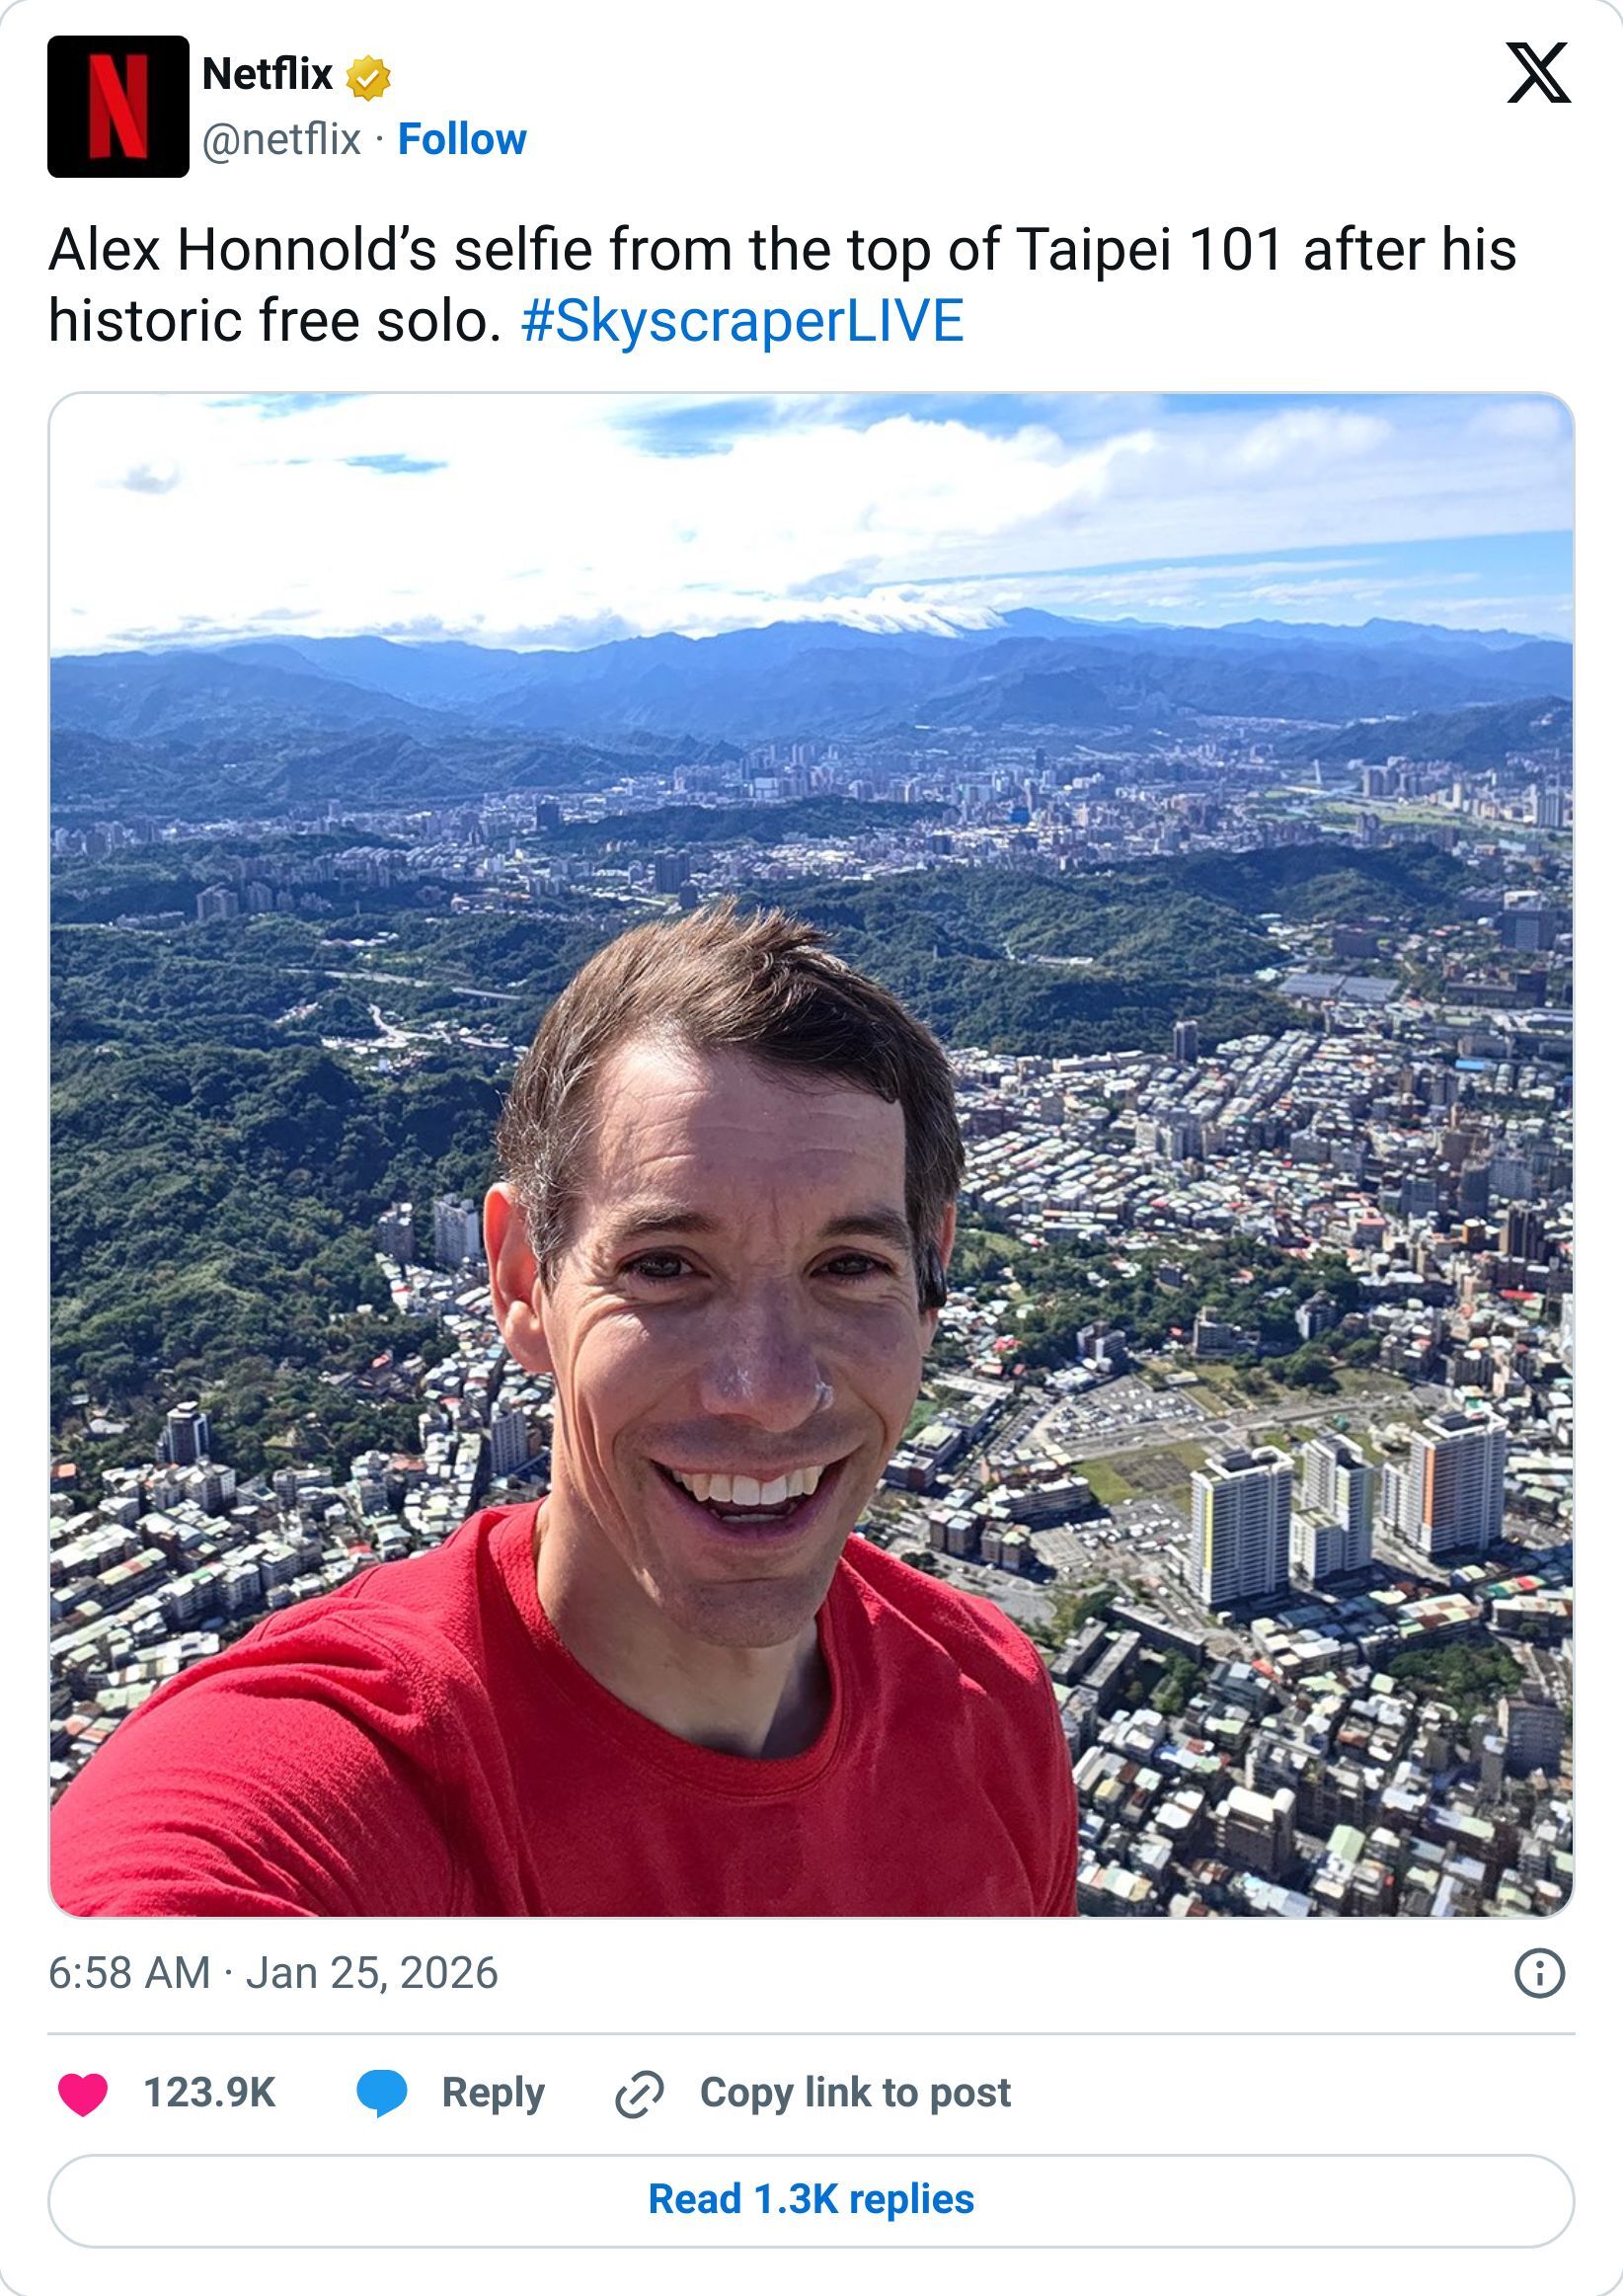Click the Reply text label
Image resolution: width=1623 pixels, height=2296 pixels.
tap(493, 2093)
